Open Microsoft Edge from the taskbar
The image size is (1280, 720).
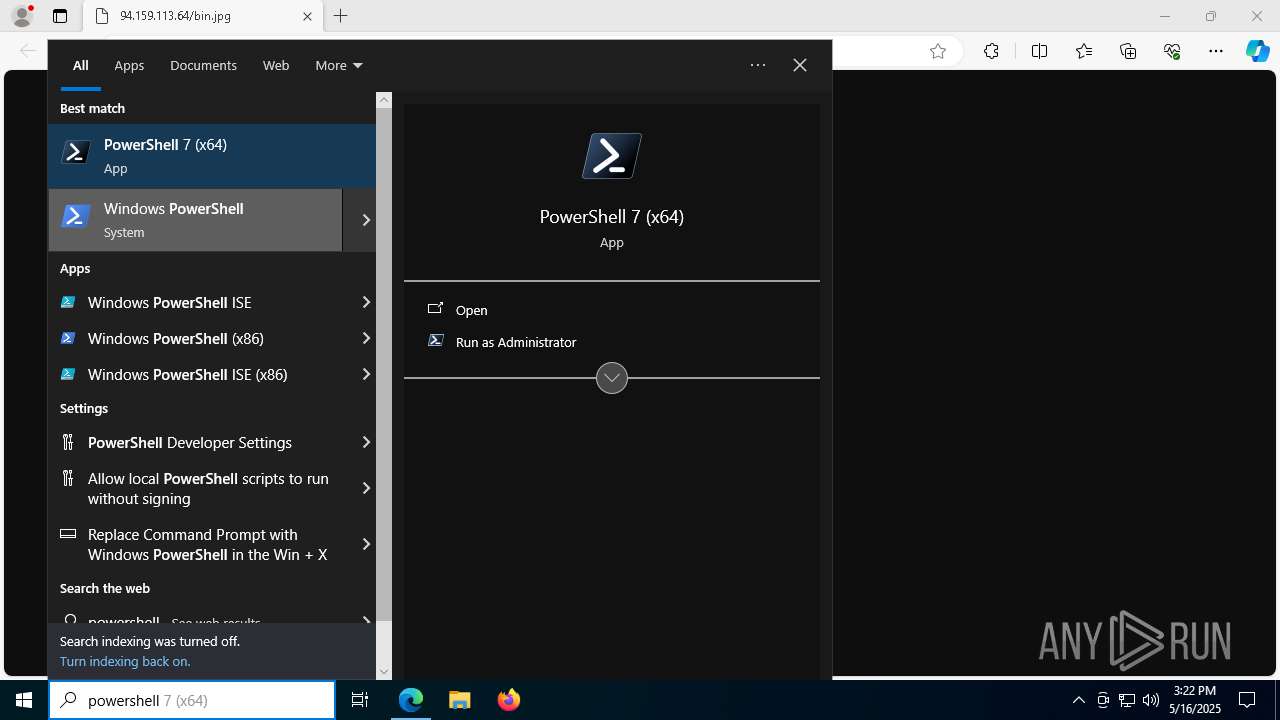tap(411, 700)
